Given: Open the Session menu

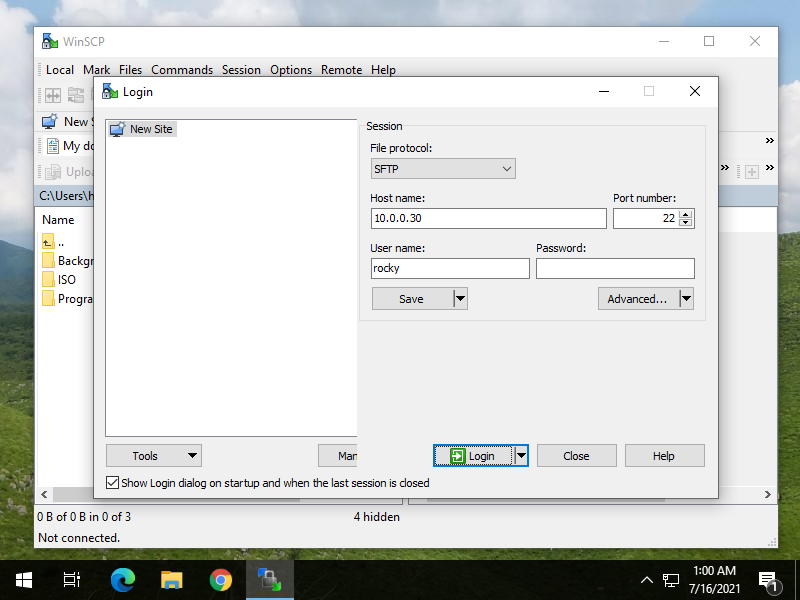Looking at the screenshot, I should click(241, 70).
